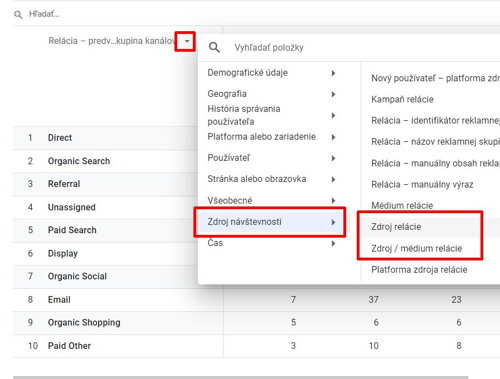Click the Email row label
This screenshot has width=500, height=379.
point(59,300)
